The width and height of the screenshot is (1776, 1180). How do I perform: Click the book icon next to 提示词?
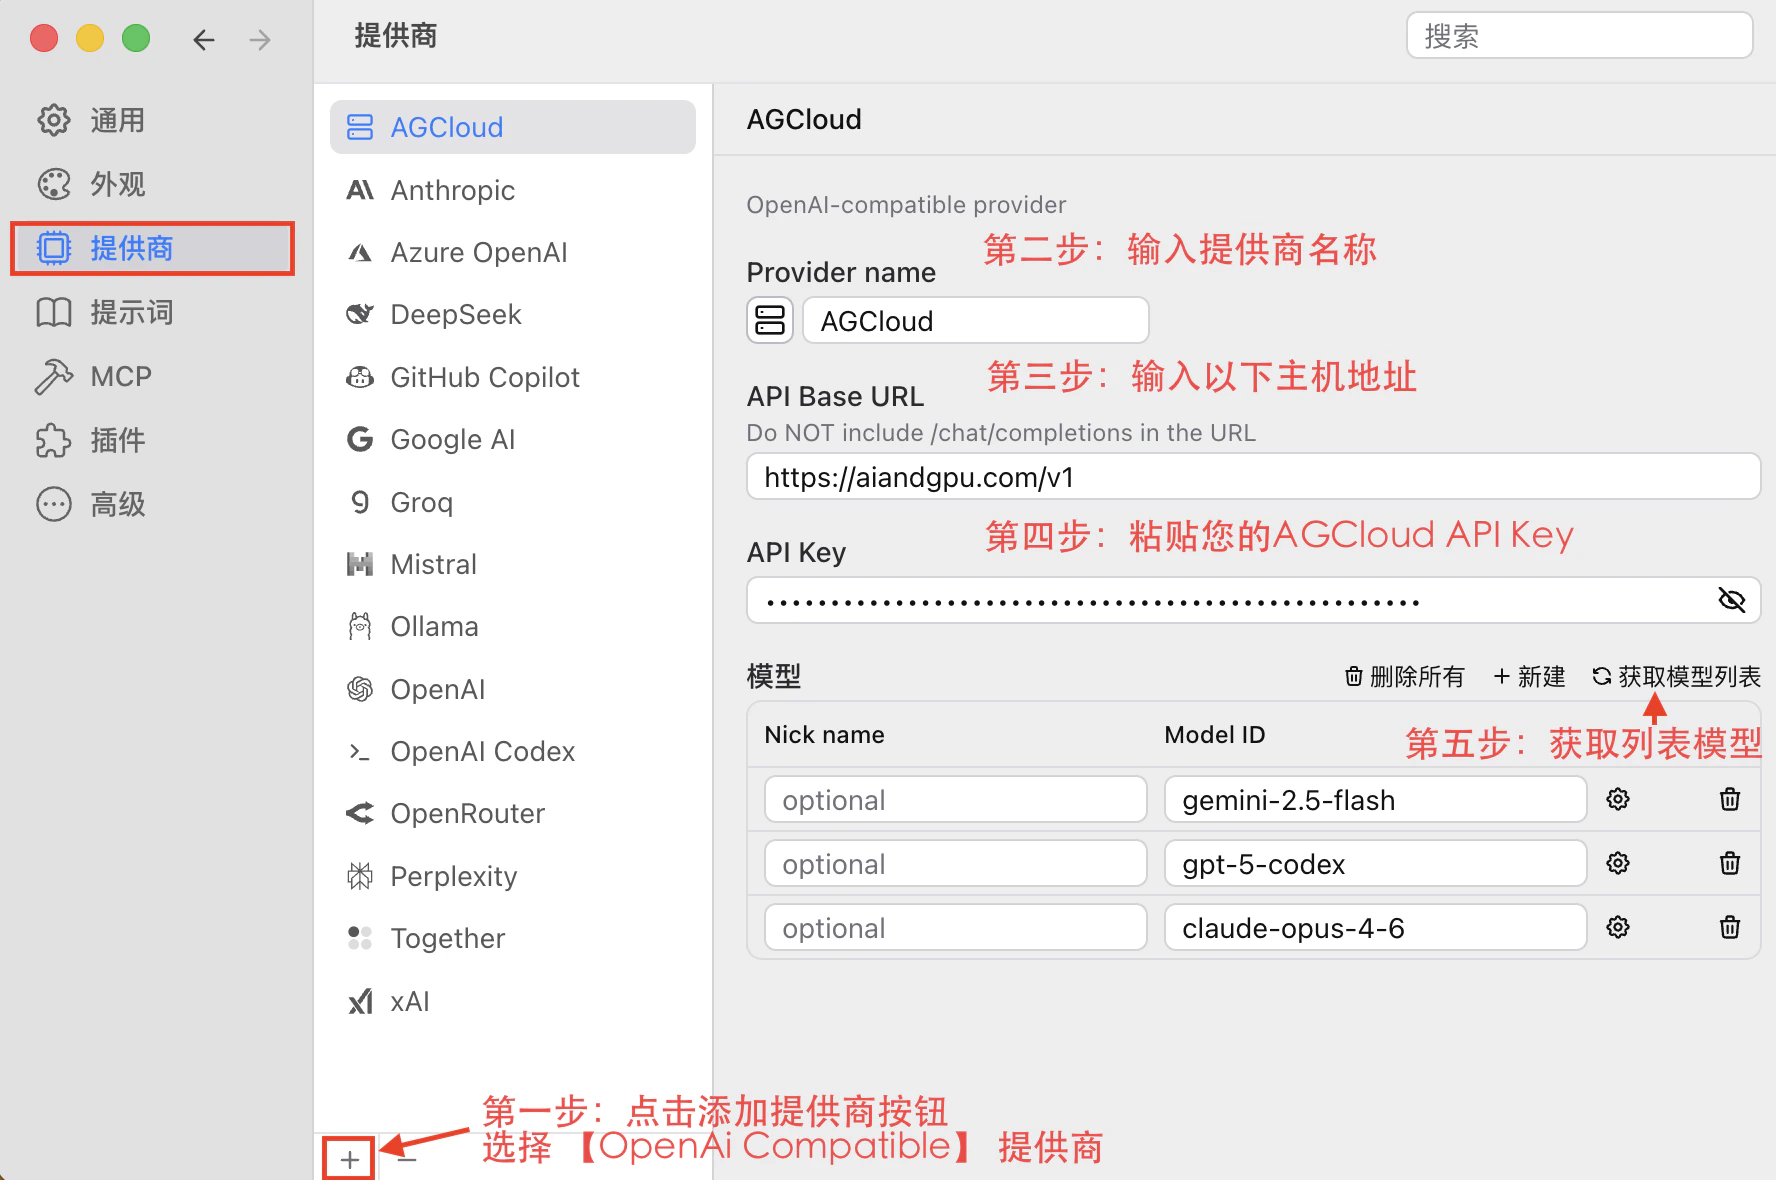[x=54, y=312]
